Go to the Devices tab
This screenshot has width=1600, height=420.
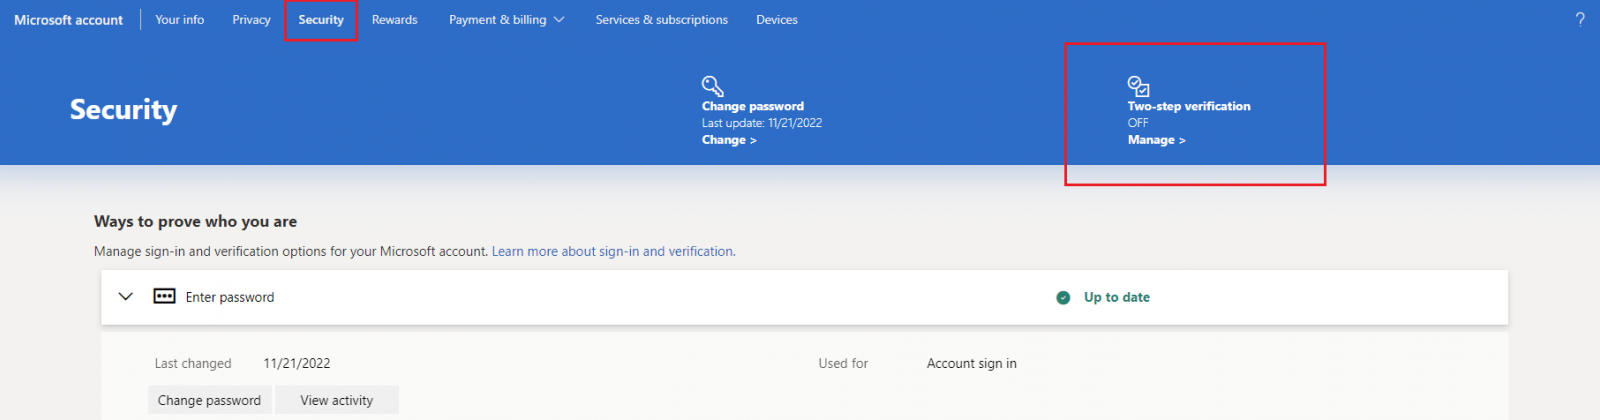pyautogui.click(x=777, y=20)
